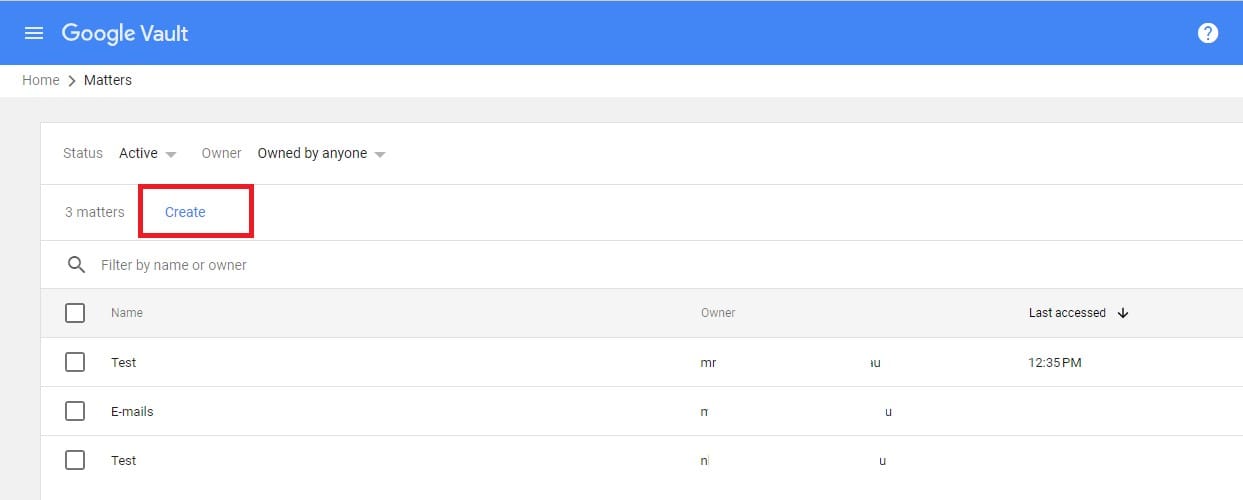Tick the checkbox in the bottom Test row
The height and width of the screenshot is (500, 1243).
point(75,460)
